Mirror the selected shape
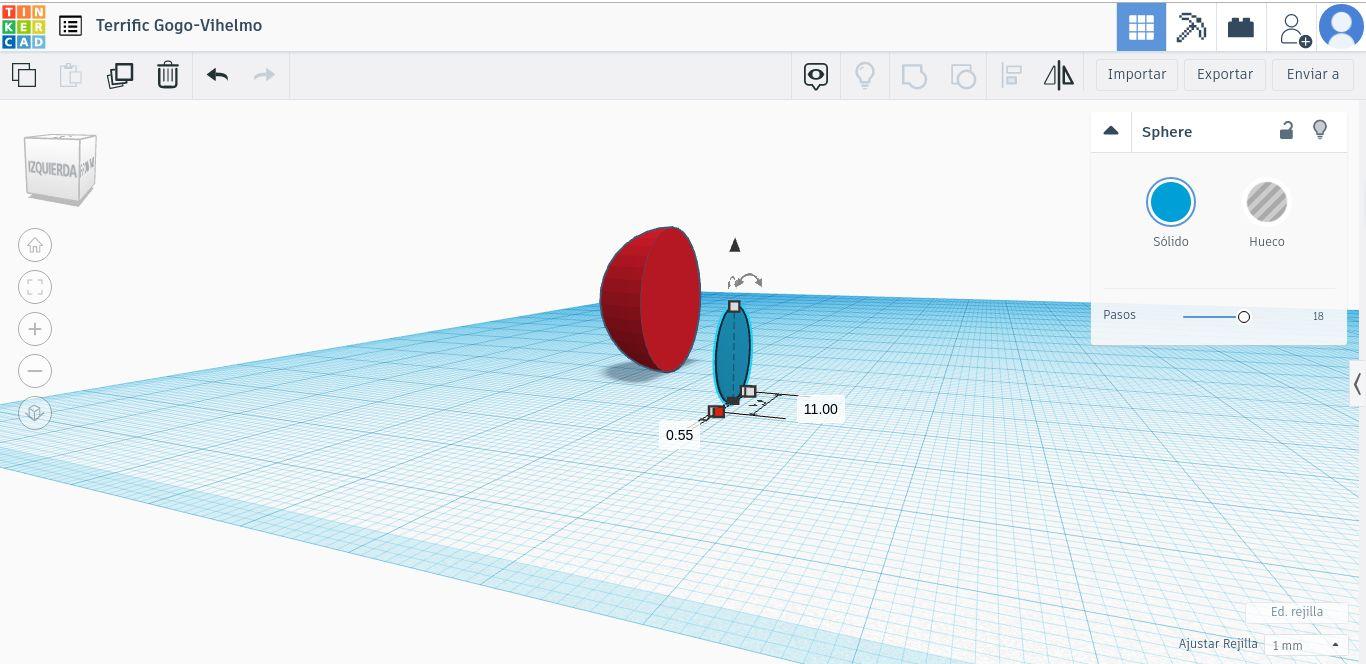The height and width of the screenshot is (664, 1366). click(x=1058, y=75)
